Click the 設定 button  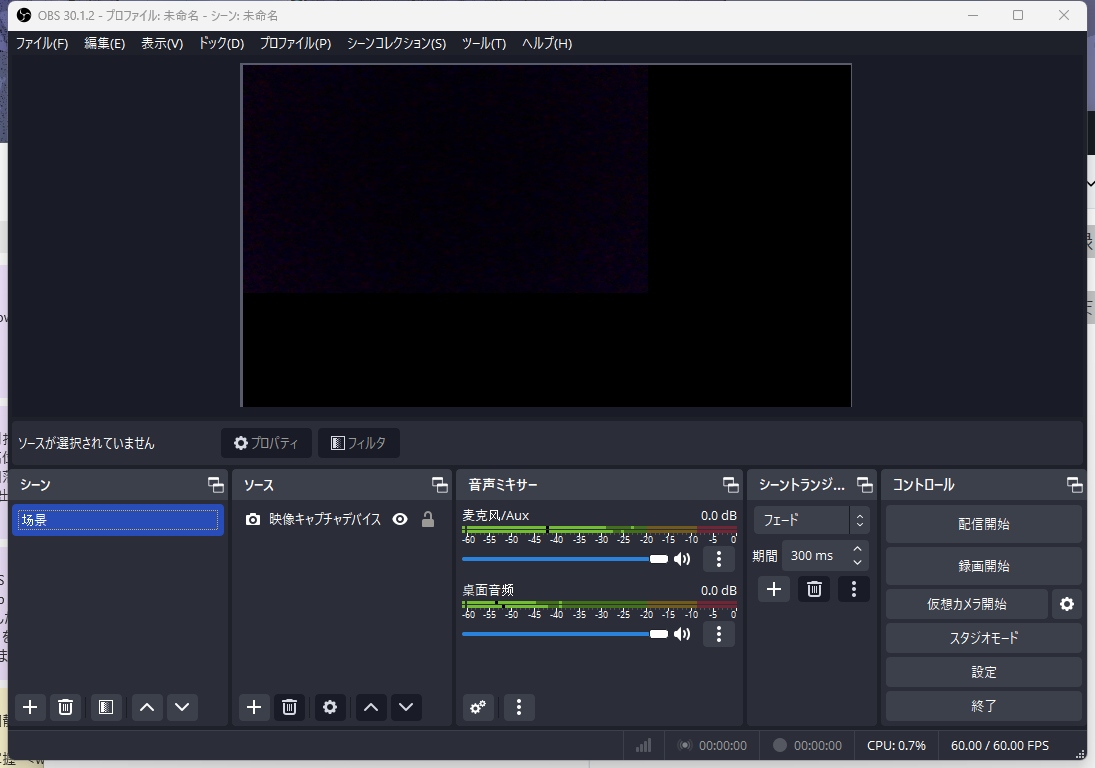point(983,672)
